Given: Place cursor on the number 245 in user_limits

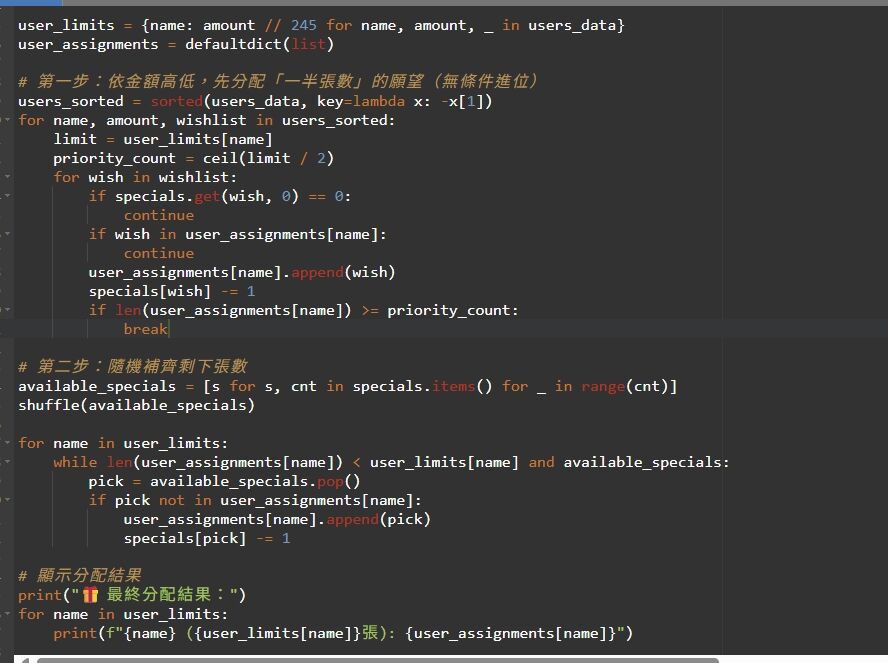Looking at the screenshot, I should 304,25.
